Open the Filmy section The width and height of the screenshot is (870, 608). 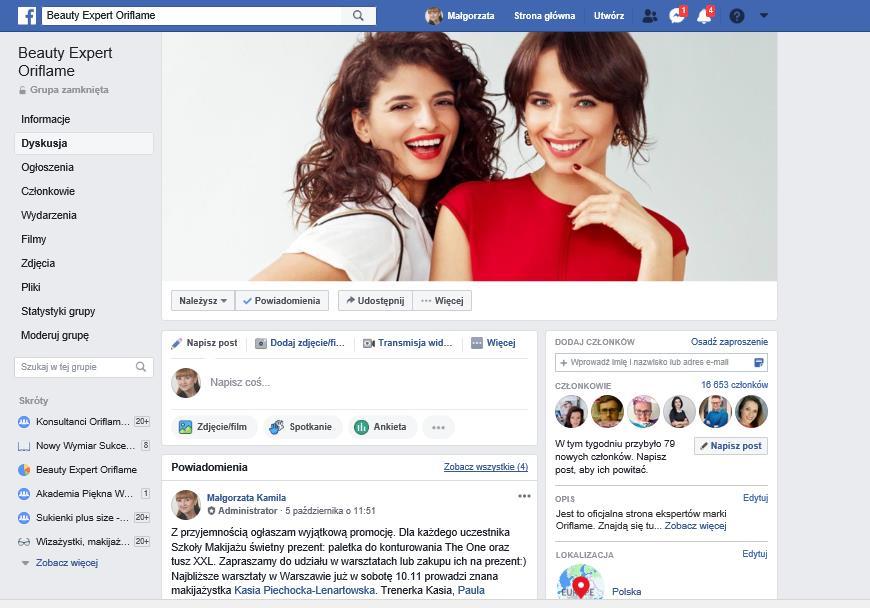[x=33, y=239]
